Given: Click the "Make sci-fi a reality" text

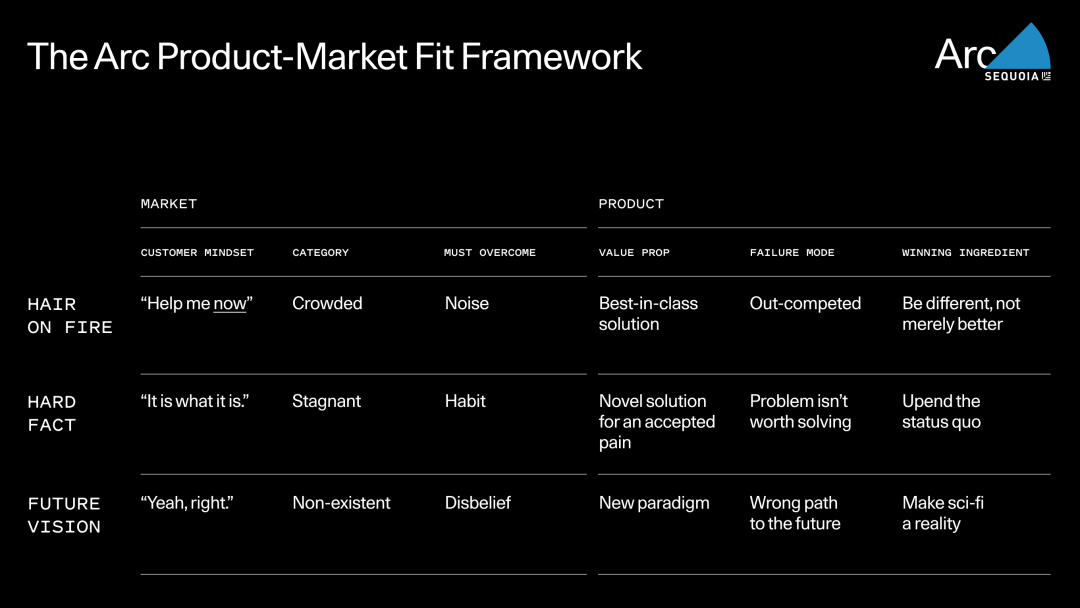Looking at the screenshot, I should coord(942,513).
